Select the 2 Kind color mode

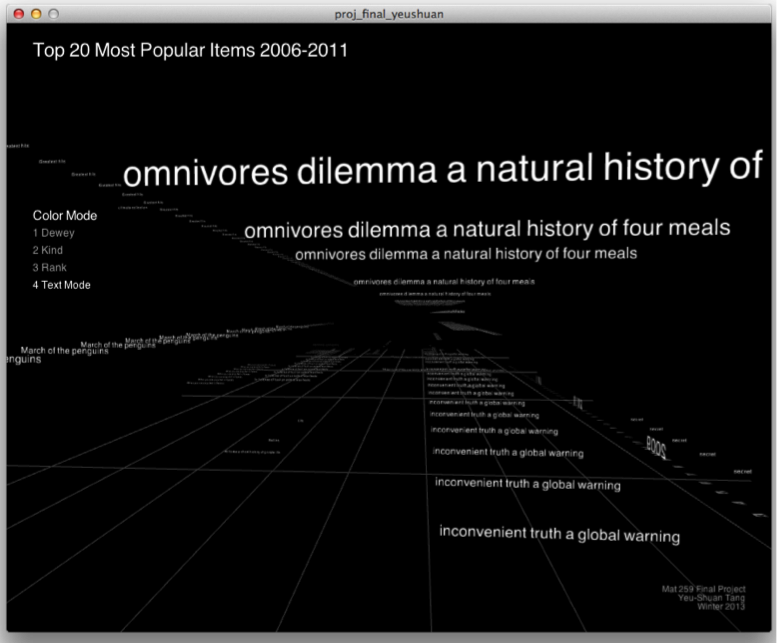coord(48,250)
